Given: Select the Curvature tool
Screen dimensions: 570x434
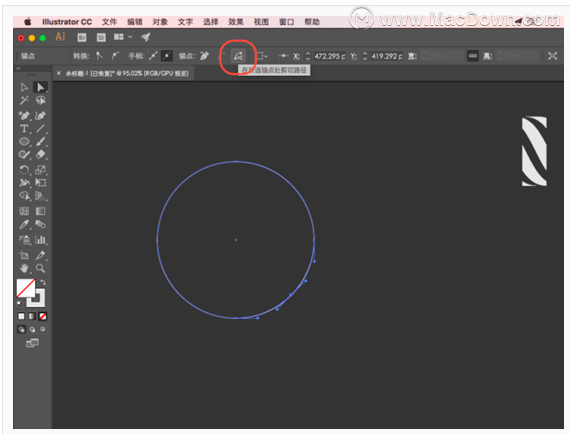Looking at the screenshot, I should click(40, 116).
